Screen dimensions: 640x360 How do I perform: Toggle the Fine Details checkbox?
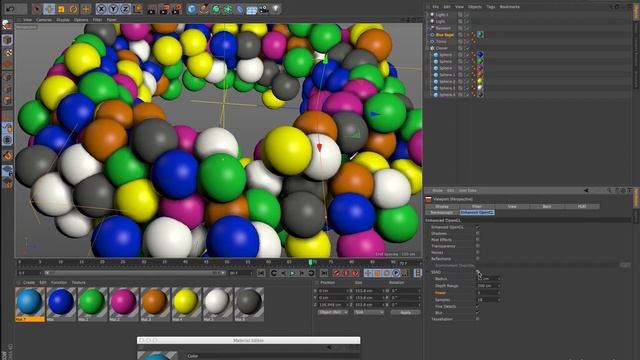point(477,306)
